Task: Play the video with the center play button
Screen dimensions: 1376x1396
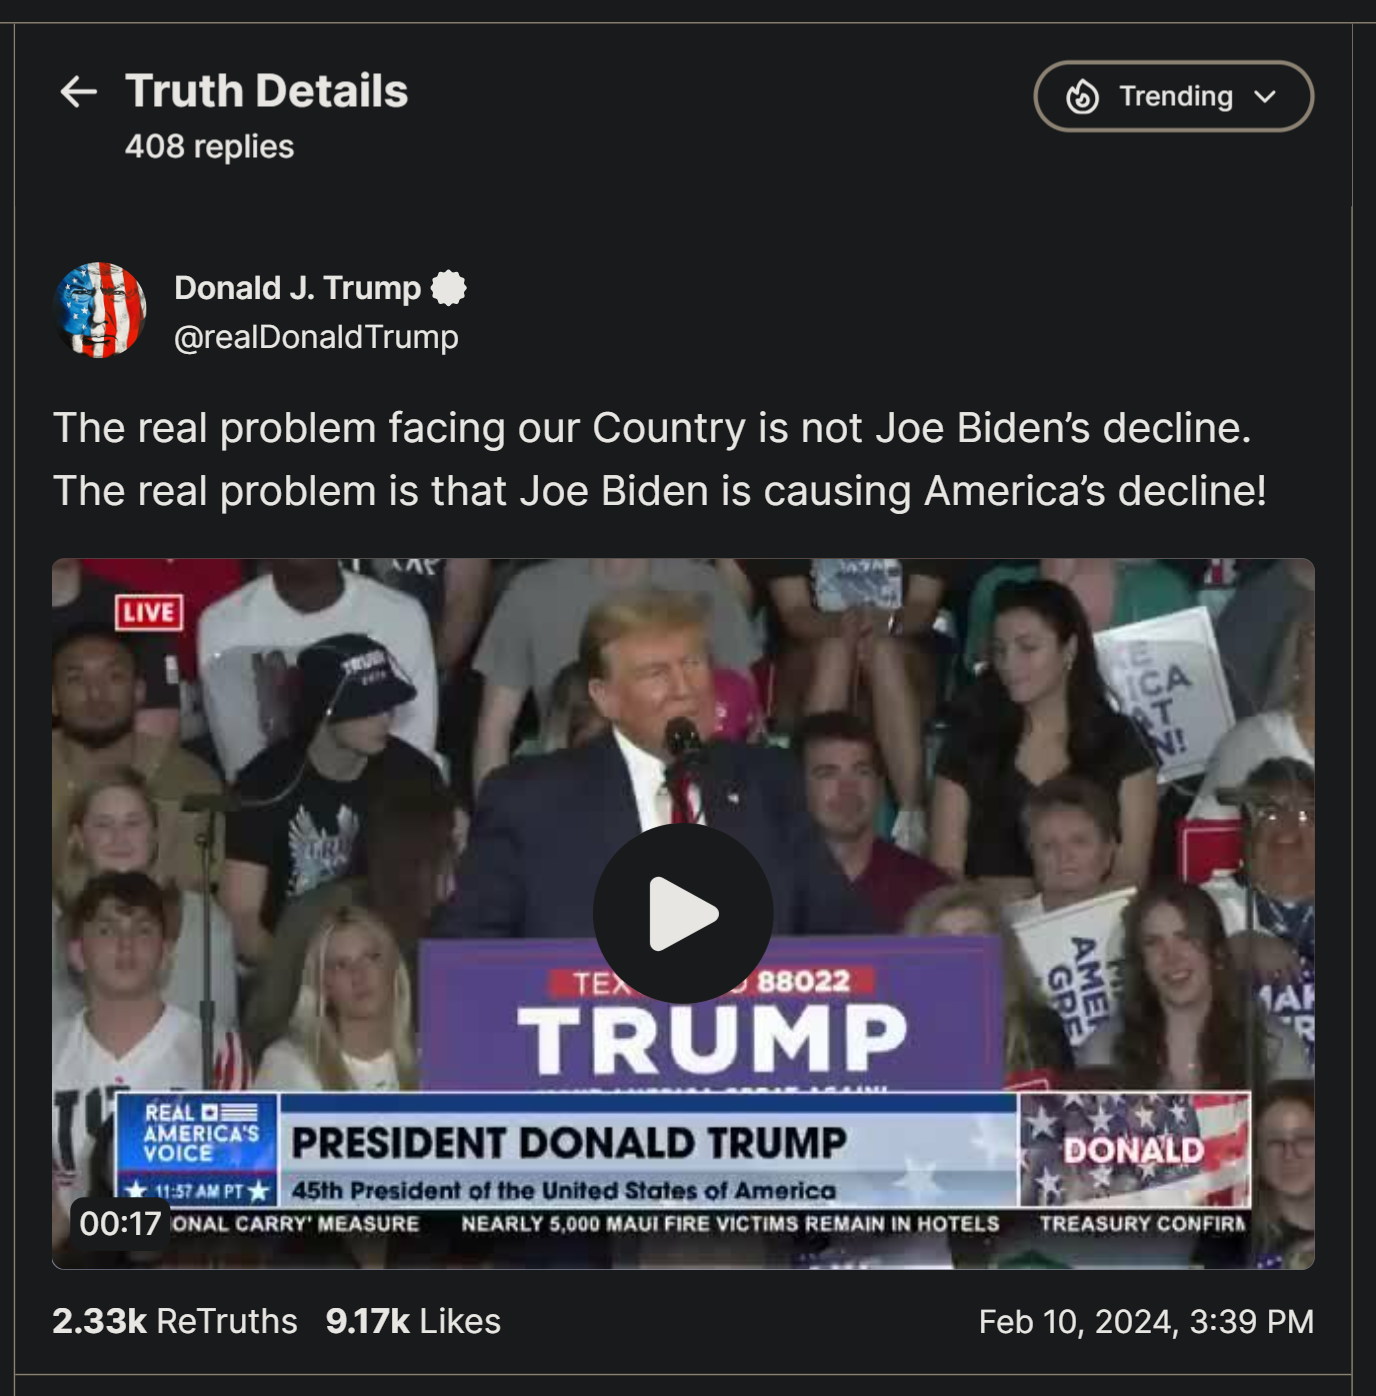Action: pyautogui.click(x=683, y=913)
